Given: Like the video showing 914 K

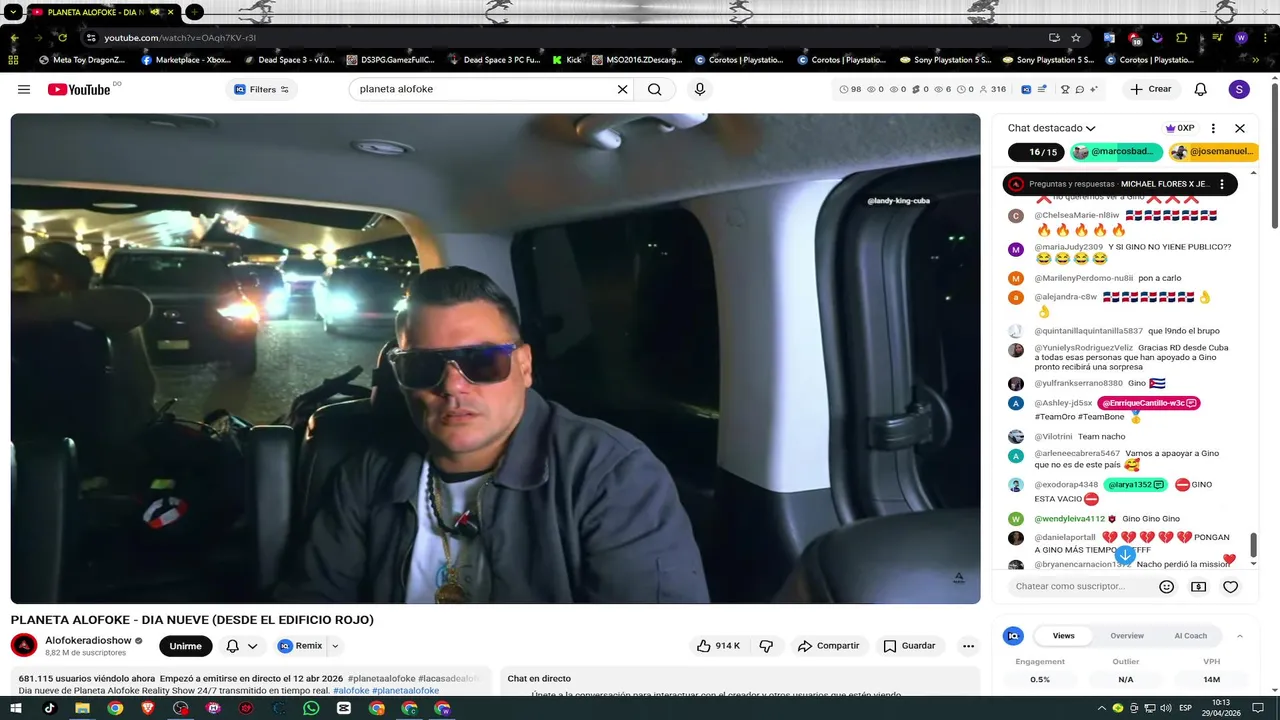Looking at the screenshot, I should [x=718, y=646].
